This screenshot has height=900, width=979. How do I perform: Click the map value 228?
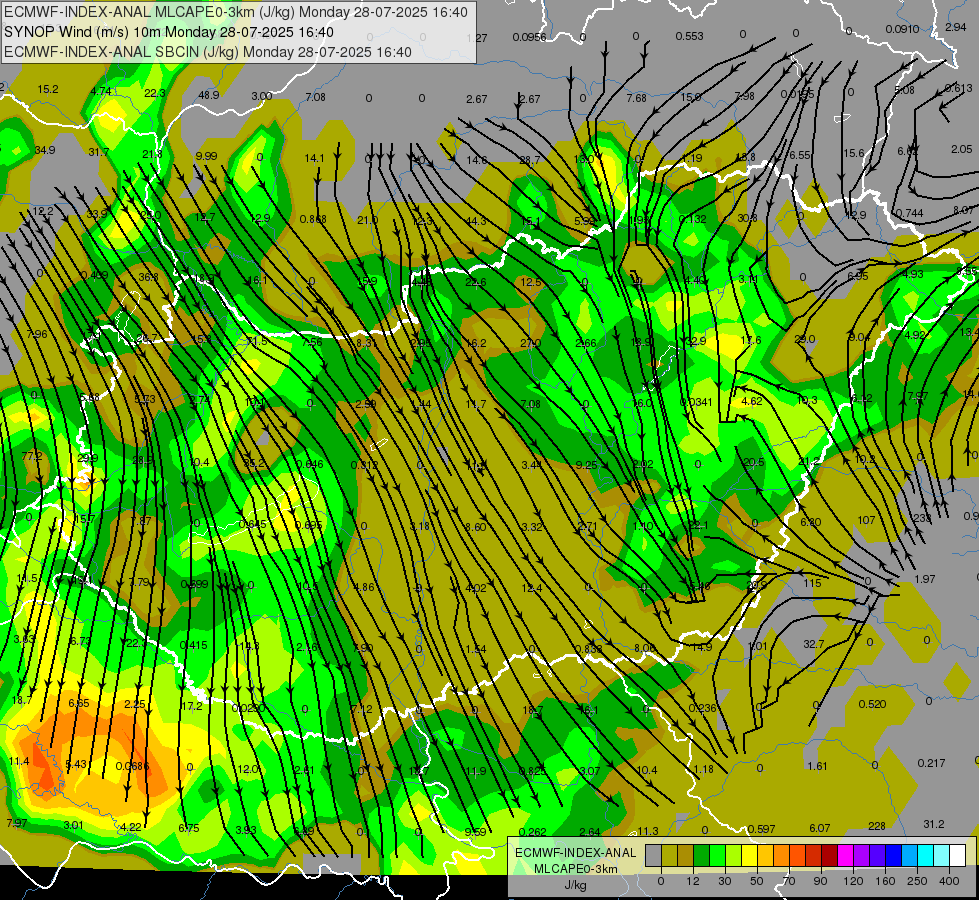click(x=877, y=826)
